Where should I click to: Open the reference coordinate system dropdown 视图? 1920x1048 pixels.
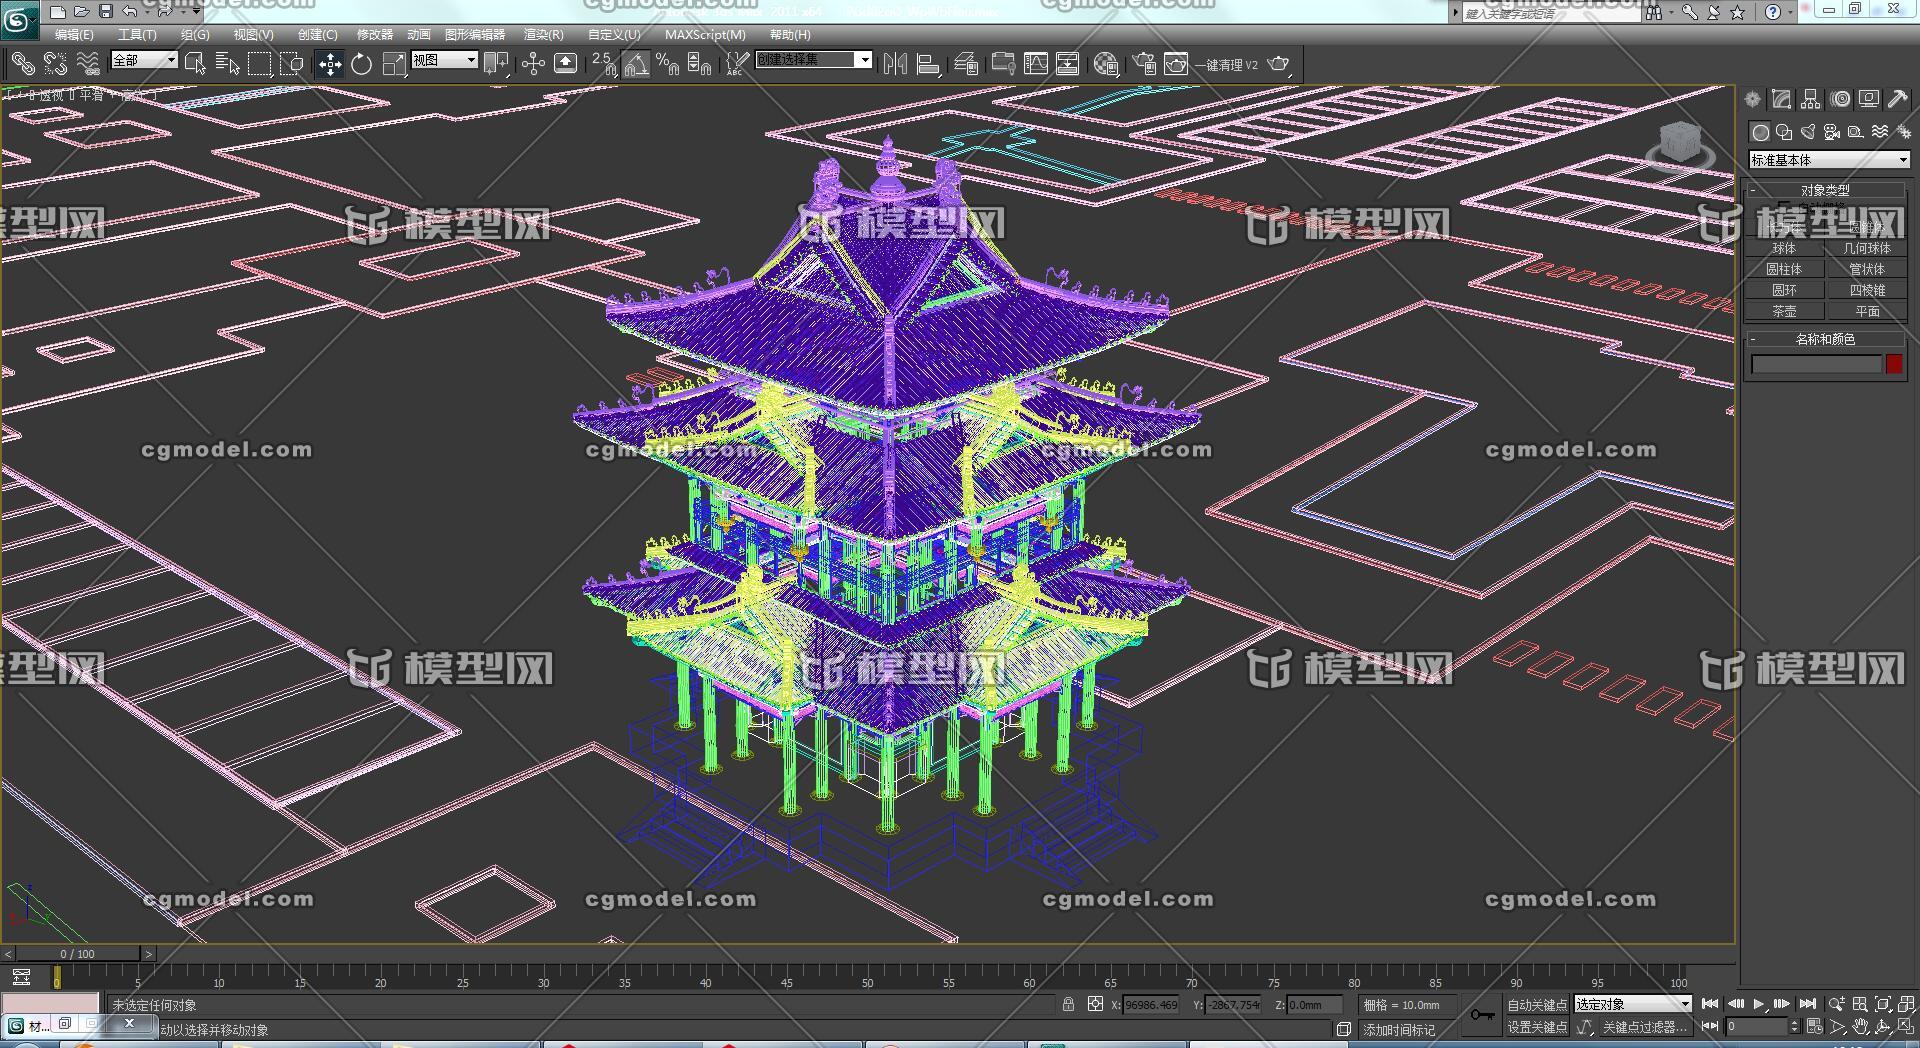tap(444, 60)
